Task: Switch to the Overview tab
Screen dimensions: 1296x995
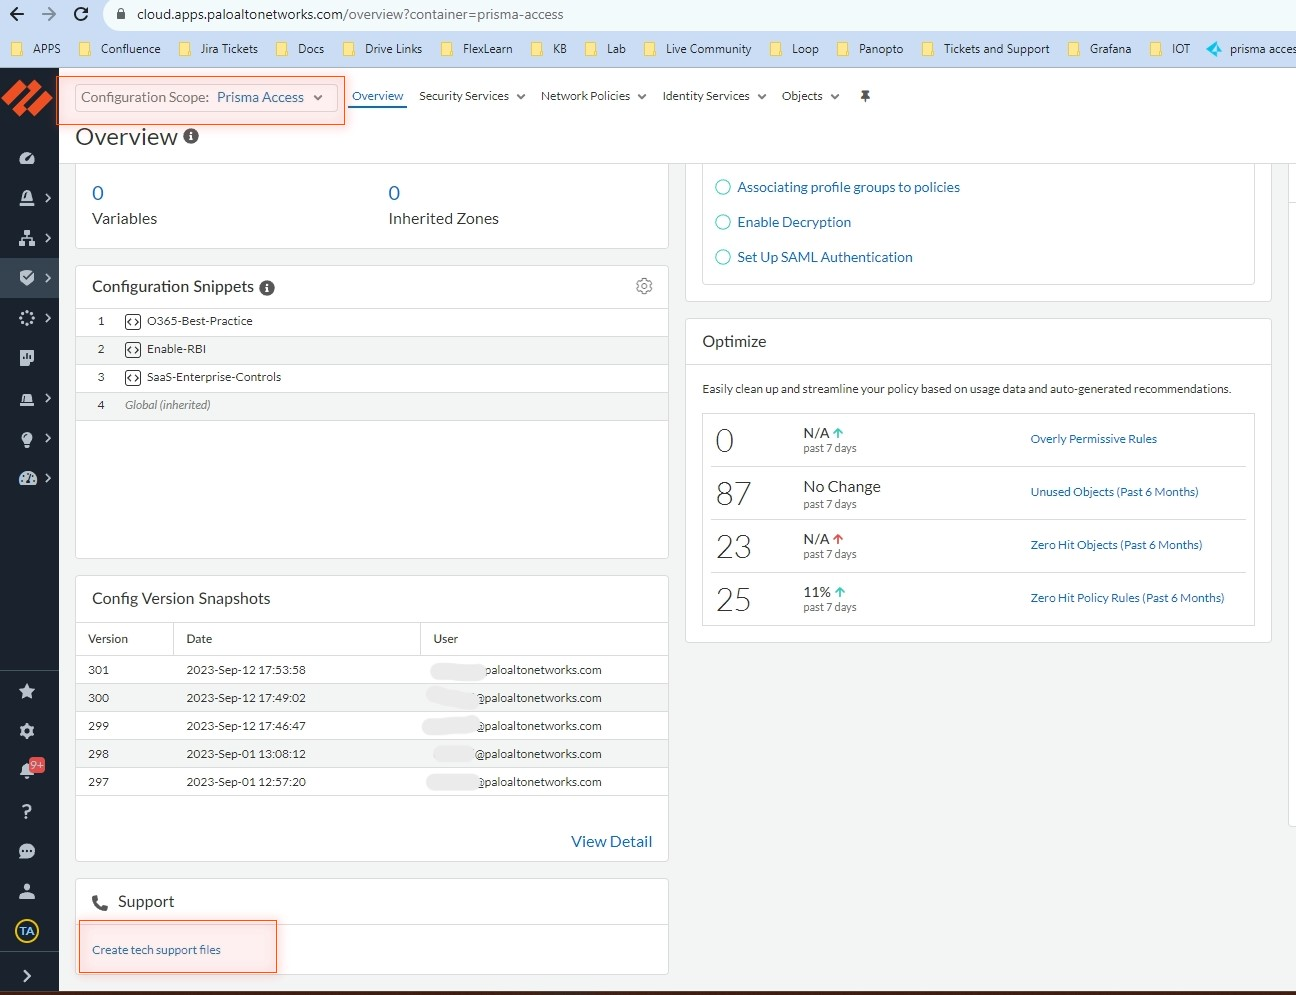Action: point(377,96)
